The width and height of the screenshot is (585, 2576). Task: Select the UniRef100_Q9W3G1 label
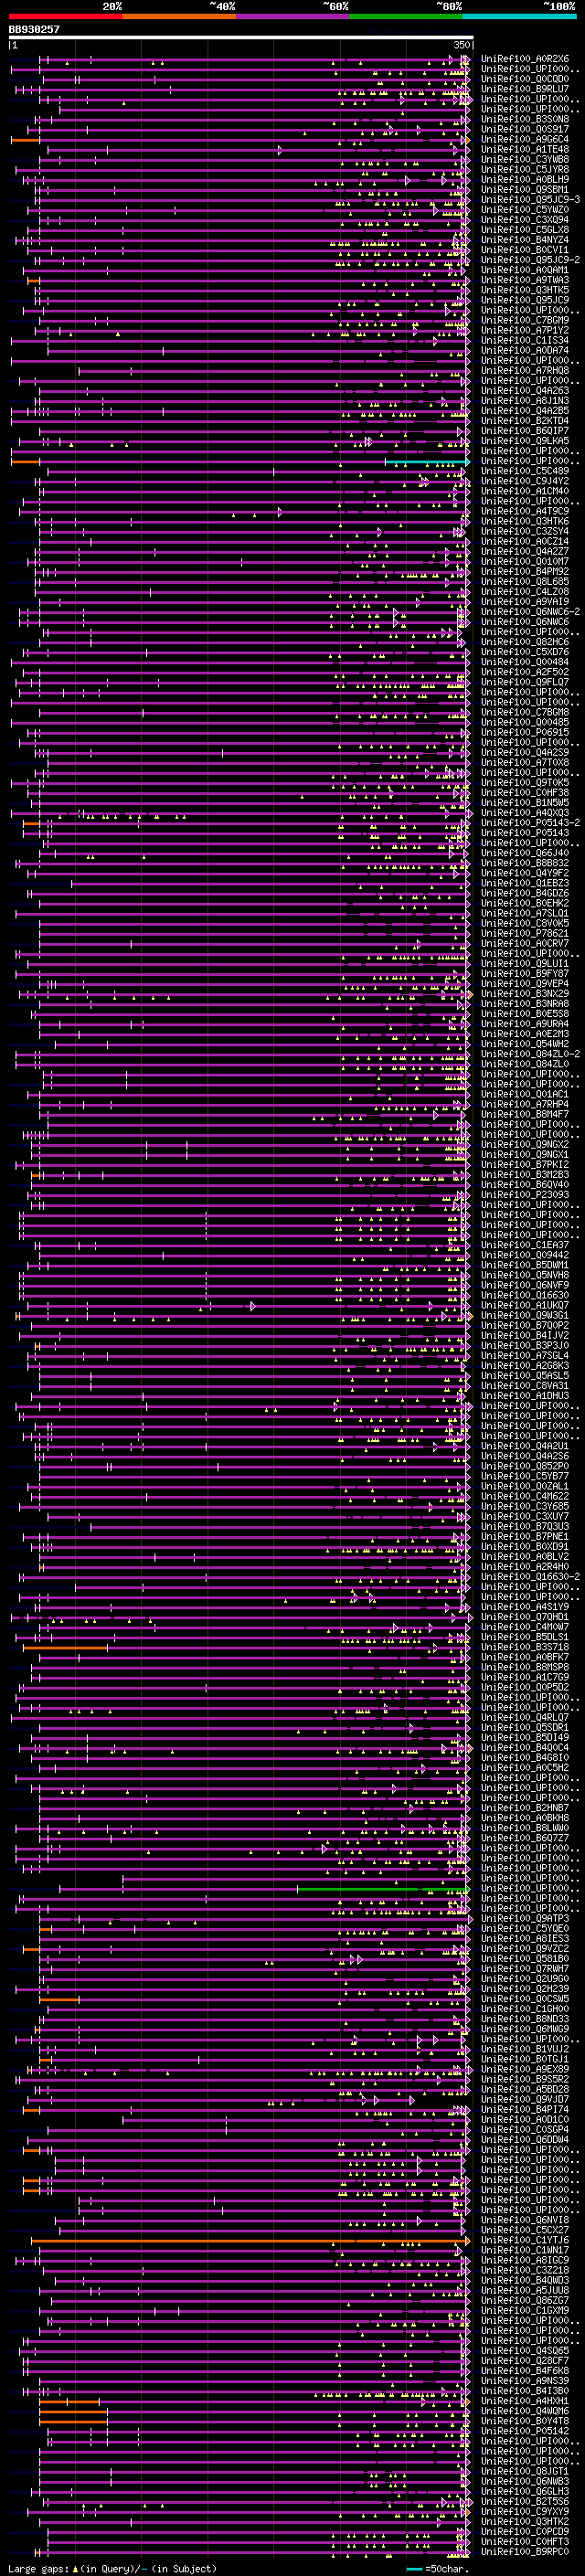pyautogui.click(x=525, y=1315)
